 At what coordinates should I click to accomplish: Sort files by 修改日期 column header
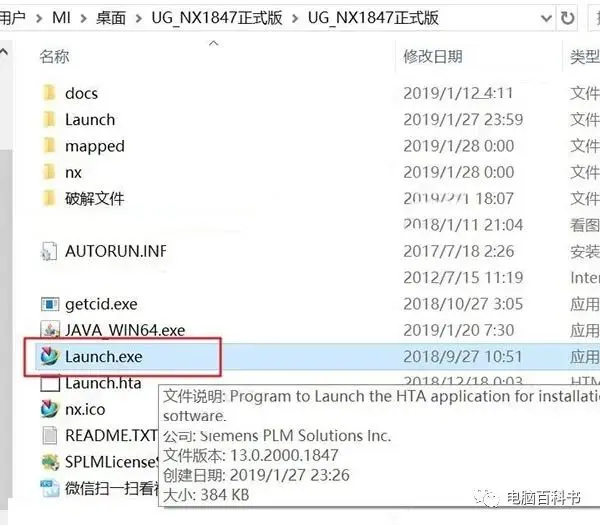point(433,57)
